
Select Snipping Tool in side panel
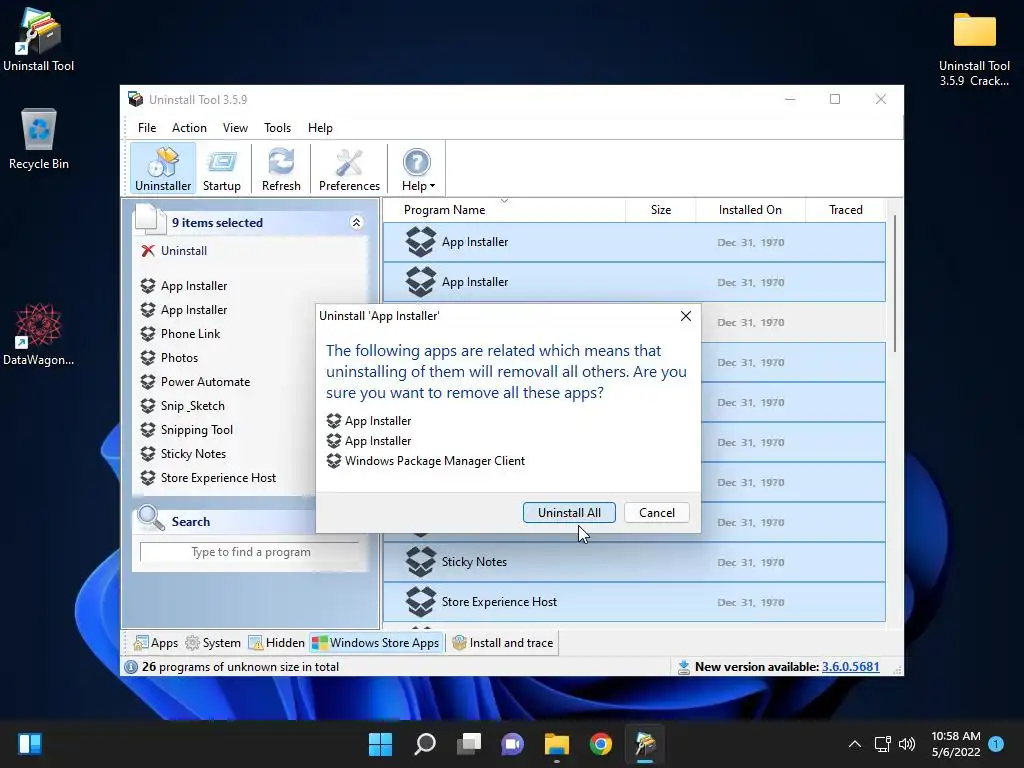197,430
